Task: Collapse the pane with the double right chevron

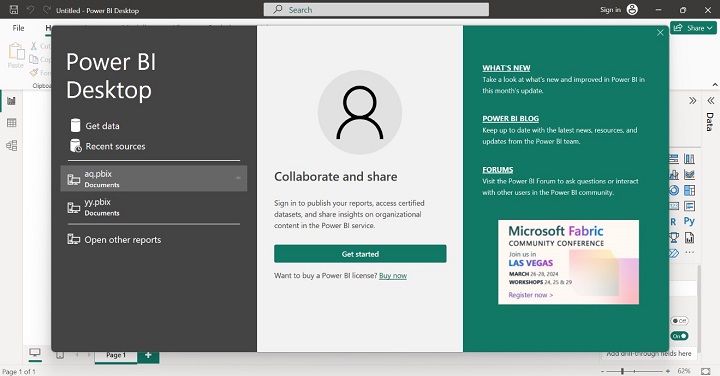Action: (692, 101)
